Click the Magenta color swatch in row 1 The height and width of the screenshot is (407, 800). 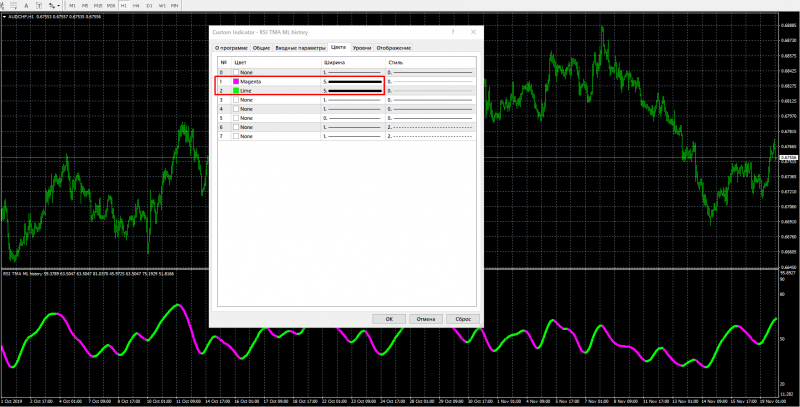(x=236, y=82)
